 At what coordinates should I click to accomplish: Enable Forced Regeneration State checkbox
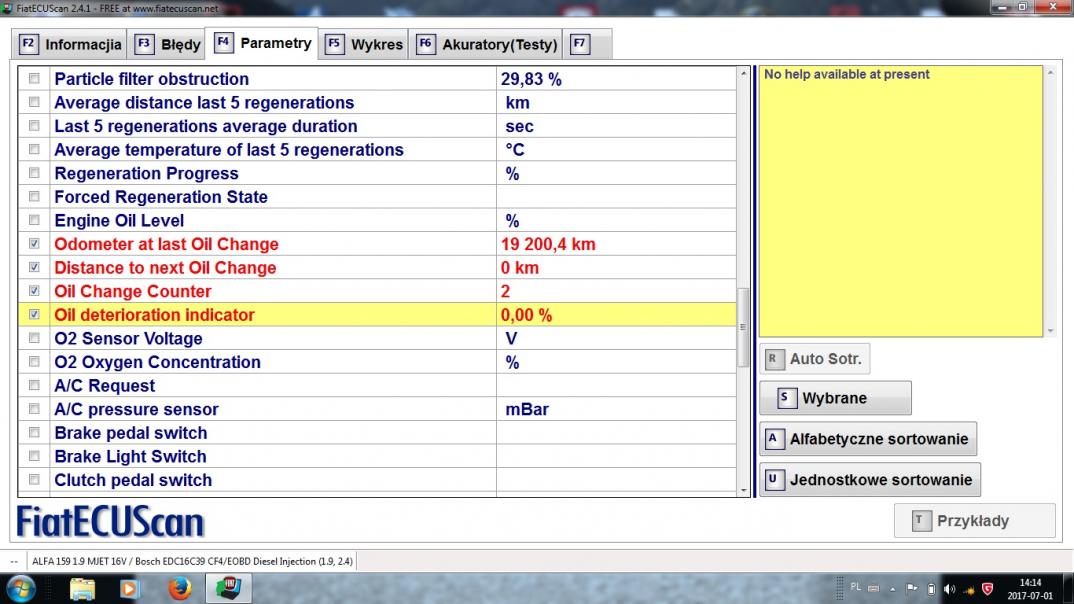pyautogui.click(x=34, y=197)
